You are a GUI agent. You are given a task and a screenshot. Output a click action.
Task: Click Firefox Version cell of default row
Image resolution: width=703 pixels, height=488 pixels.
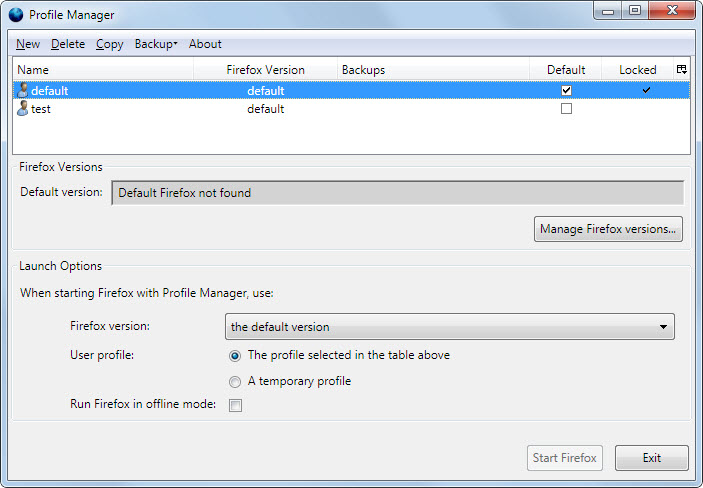[265, 91]
